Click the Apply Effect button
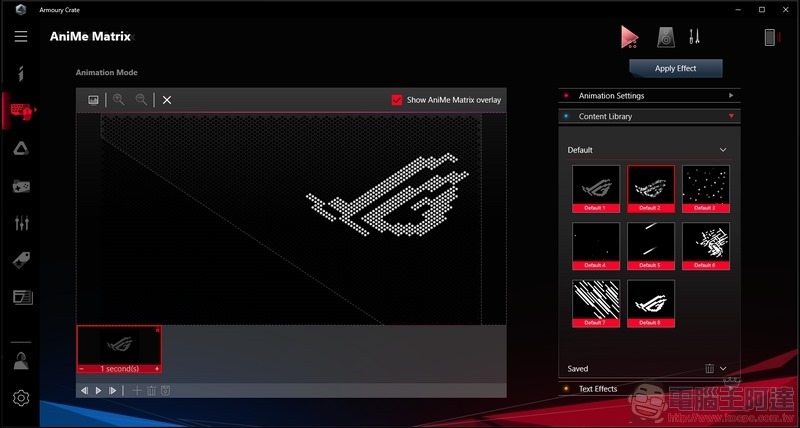Screen dimensions: 800x428 click(x=676, y=68)
